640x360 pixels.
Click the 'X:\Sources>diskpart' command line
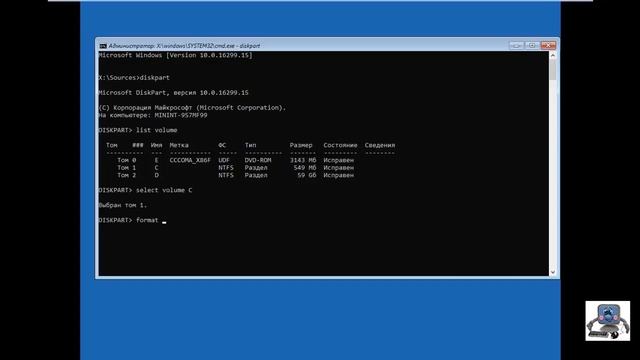click(134, 78)
